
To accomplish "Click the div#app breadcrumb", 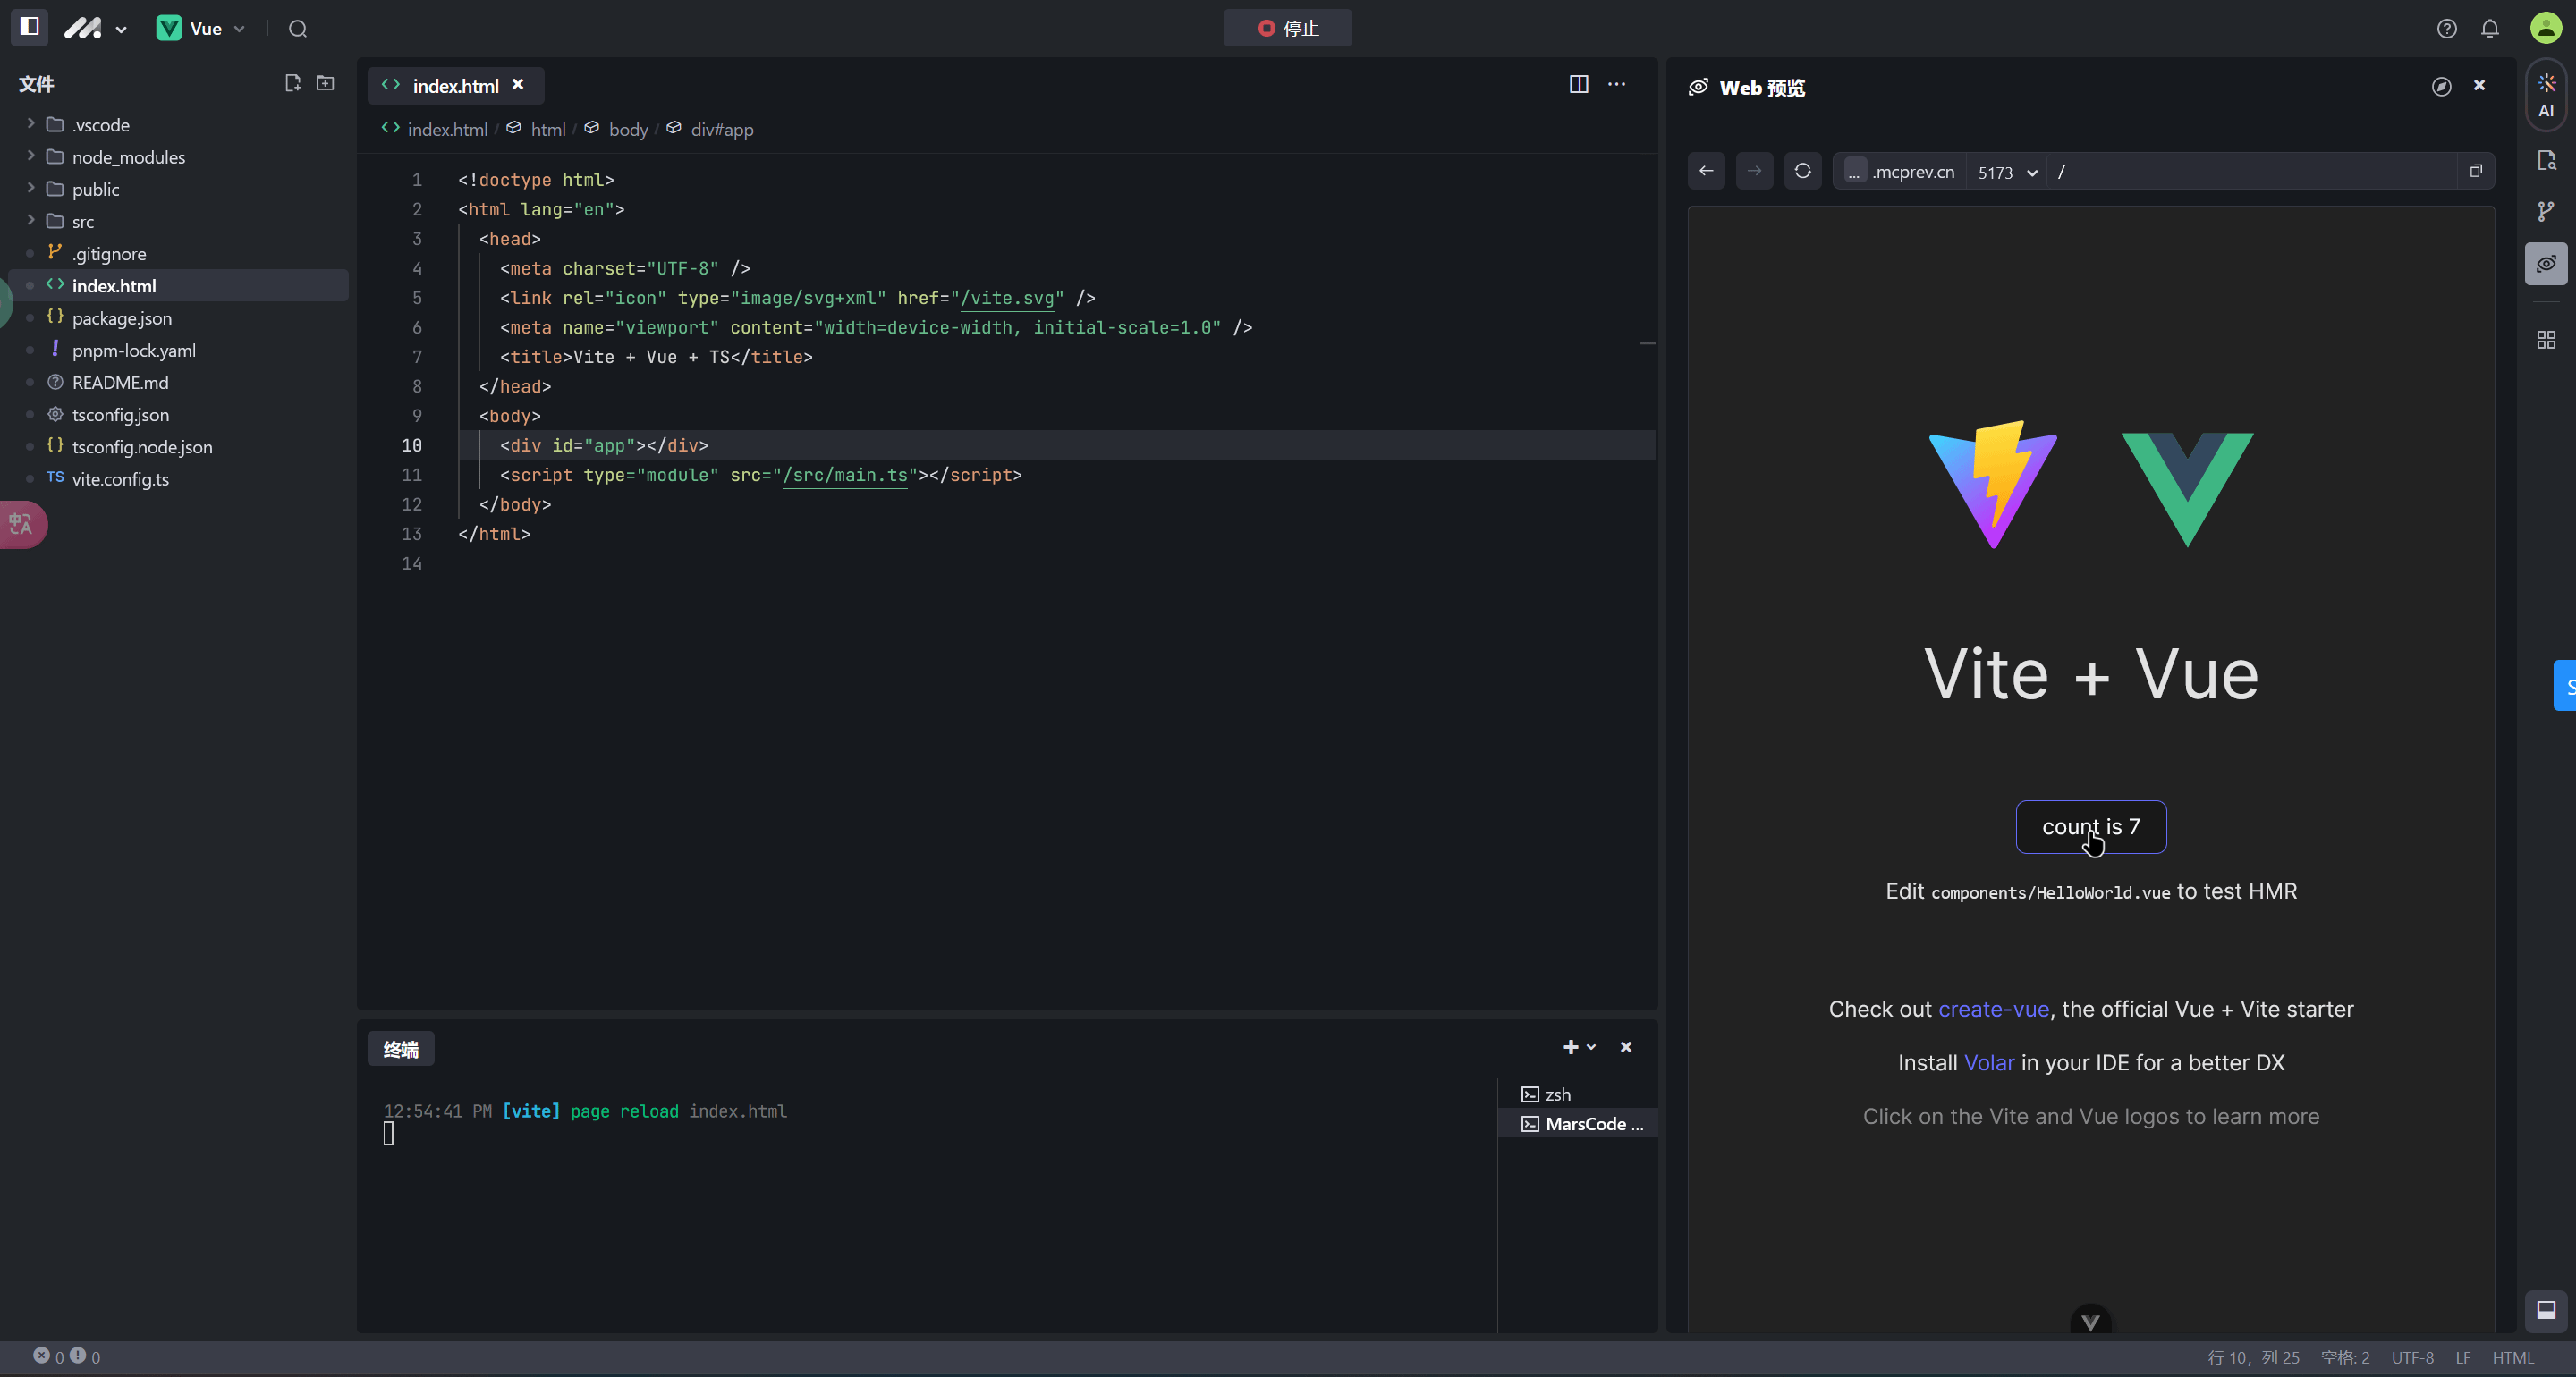I will point(721,129).
